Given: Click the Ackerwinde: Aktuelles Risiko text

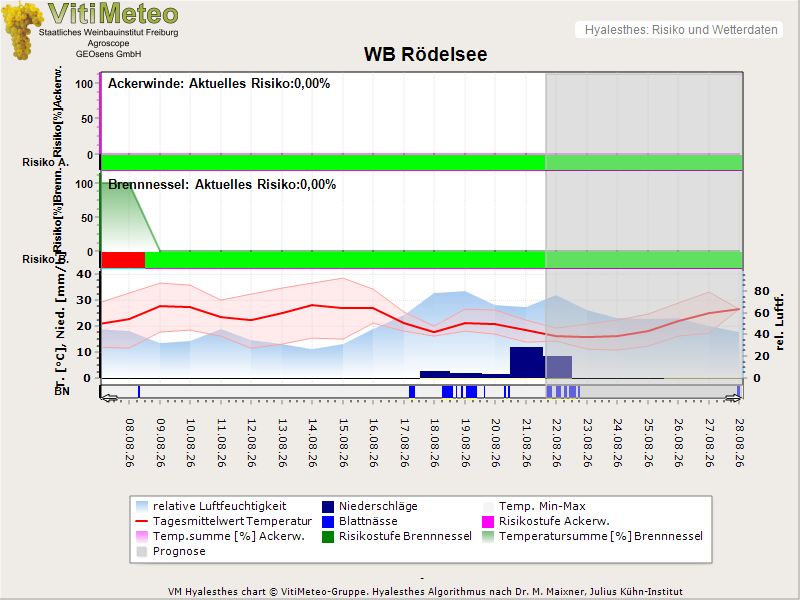Looking at the screenshot, I should tap(219, 83).
